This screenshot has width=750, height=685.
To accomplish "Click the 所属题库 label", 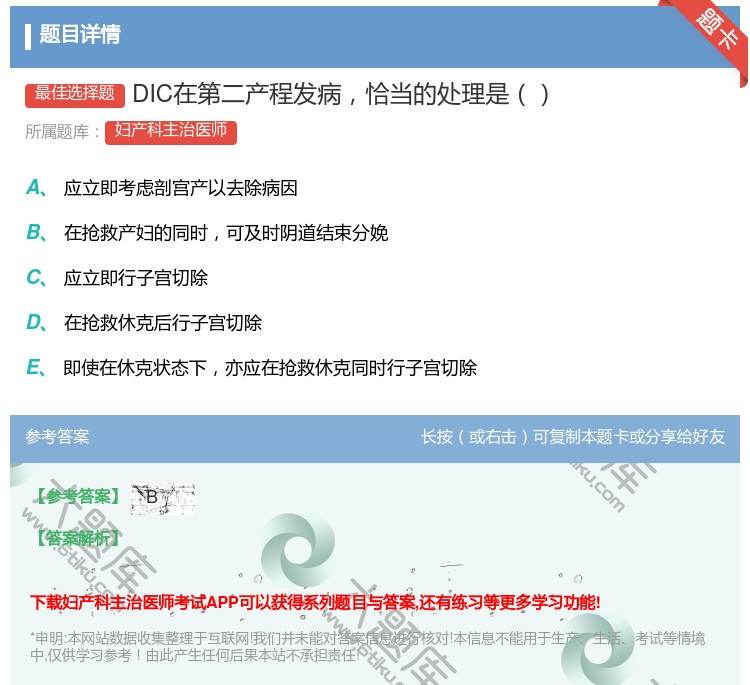I will click(x=62, y=132).
